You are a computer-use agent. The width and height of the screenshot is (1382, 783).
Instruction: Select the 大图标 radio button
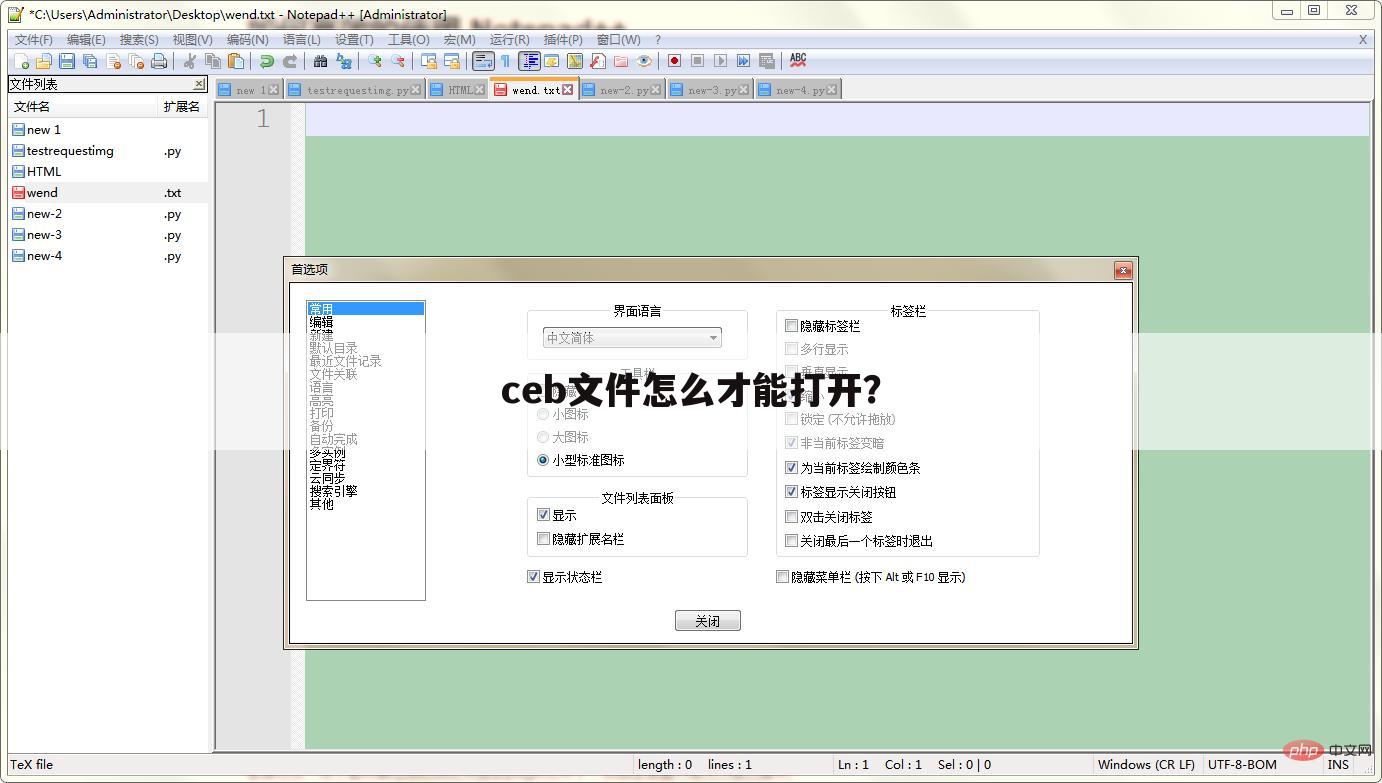543,437
